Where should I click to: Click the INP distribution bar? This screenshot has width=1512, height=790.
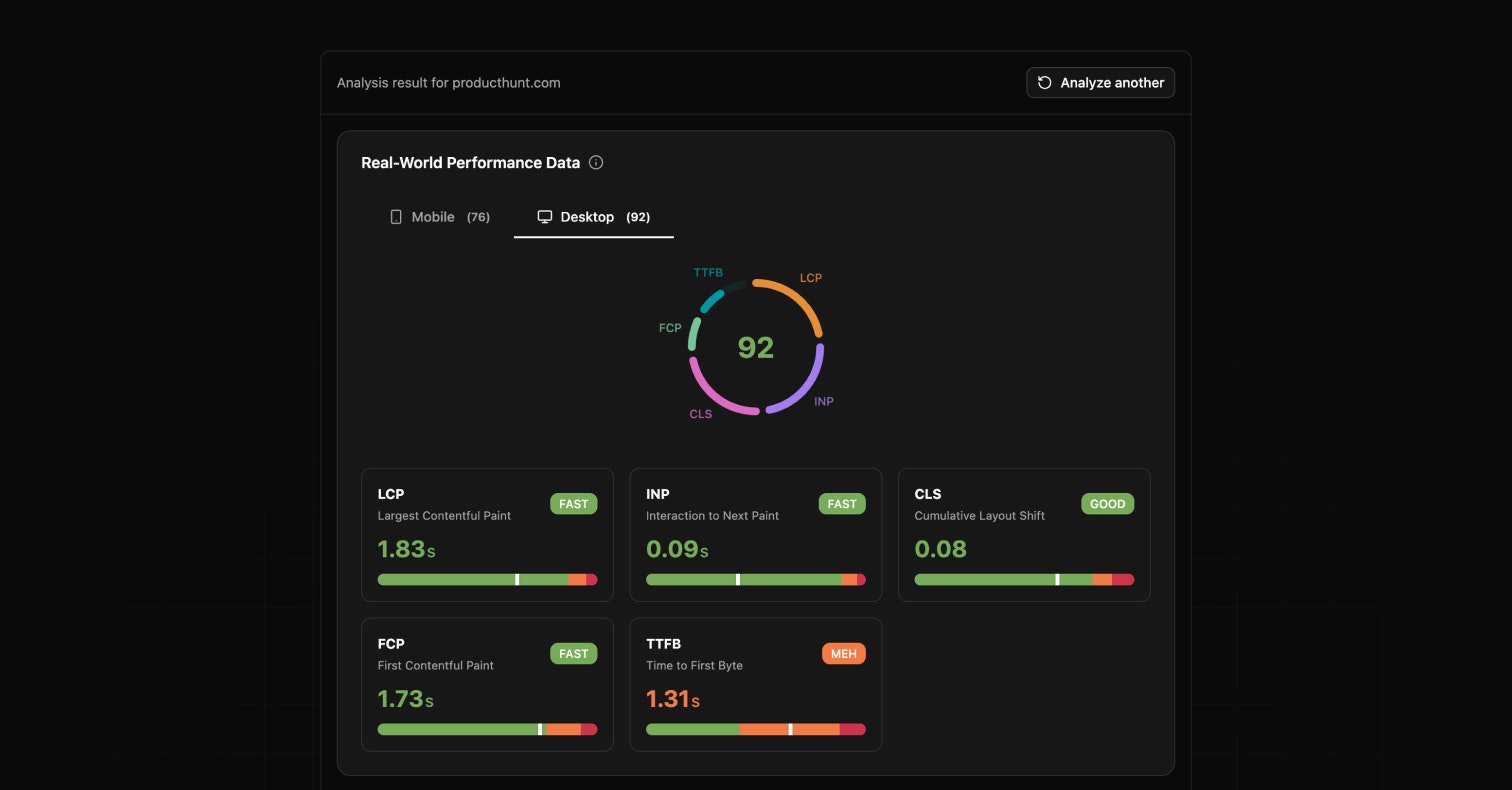[755, 580]
